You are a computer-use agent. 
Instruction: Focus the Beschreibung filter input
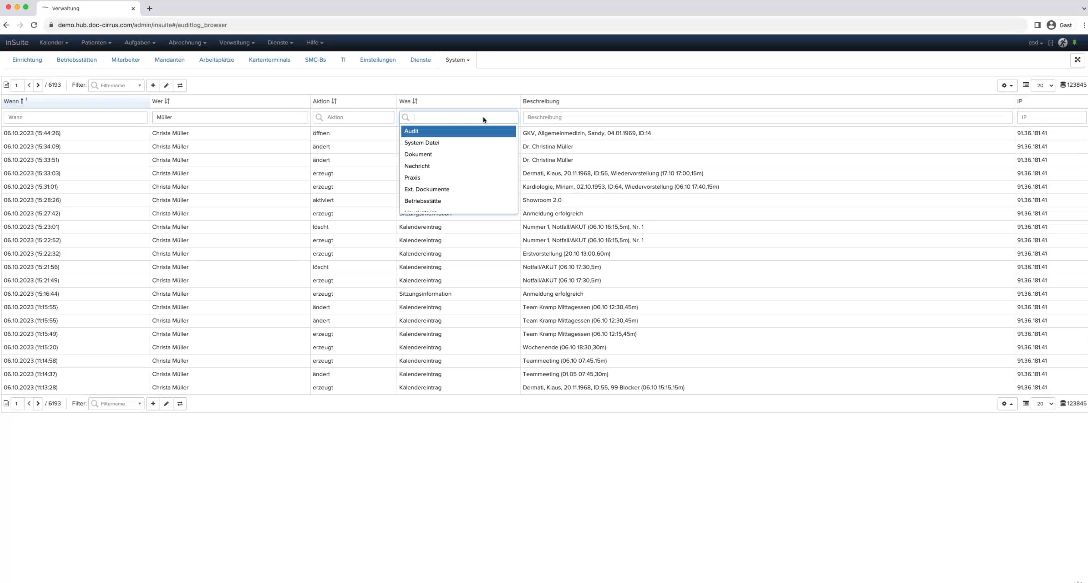tap(767, 117)
